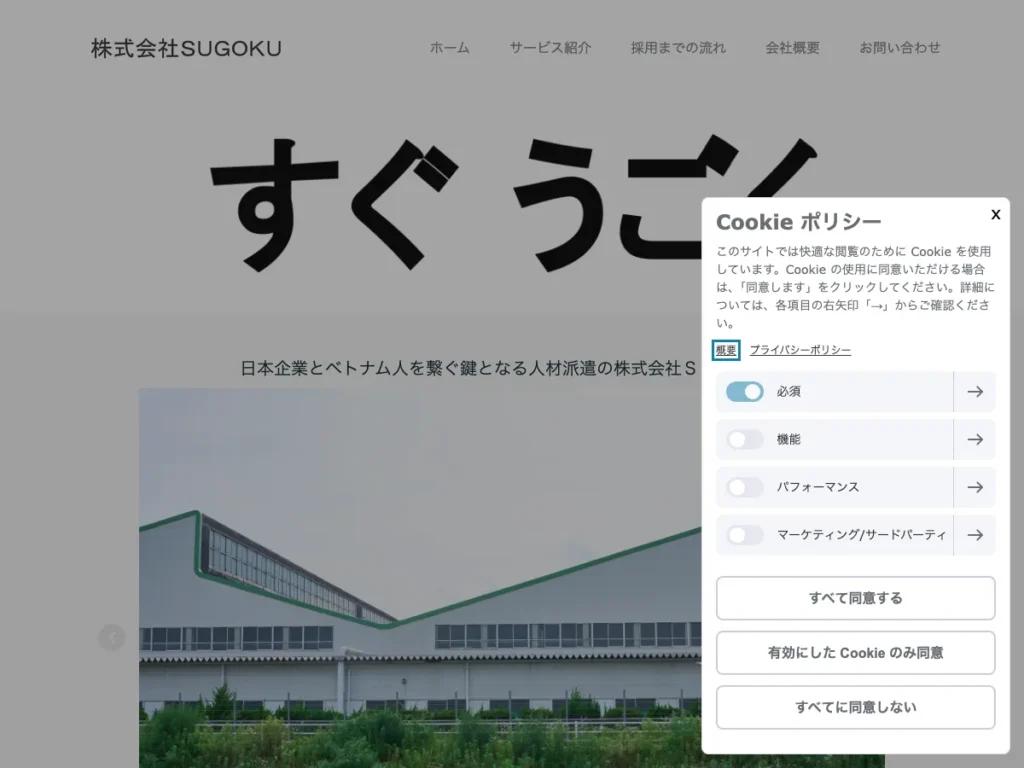Screen dimensions: 1024x768
Task: Click the すべて同意する button
Action: click(x=856, y=598)
